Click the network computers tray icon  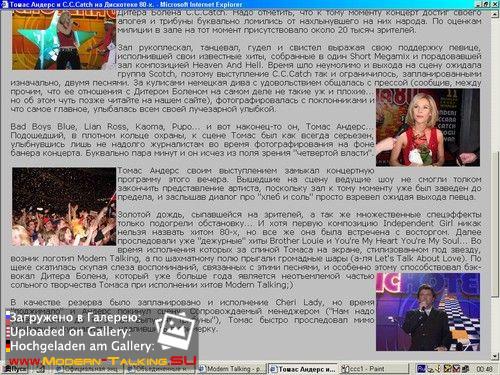tap(465, 369)
